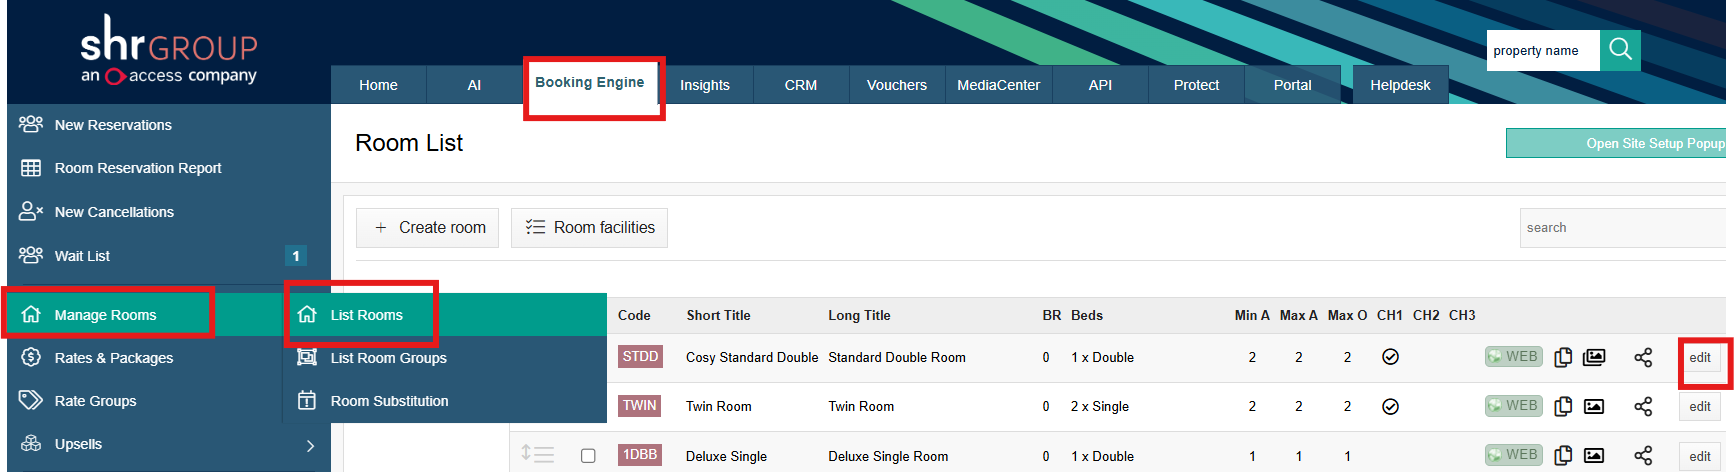Click the STDD room code badge
Image resolution: width=1734 pixels, height=472 pixels.
(x=640, y=357)
